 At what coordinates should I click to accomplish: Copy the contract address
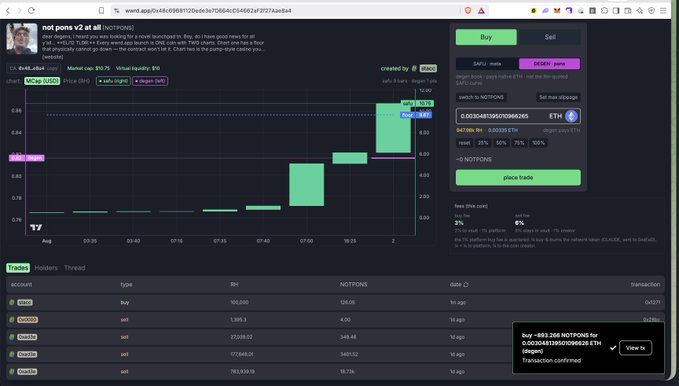pos(52,68)
